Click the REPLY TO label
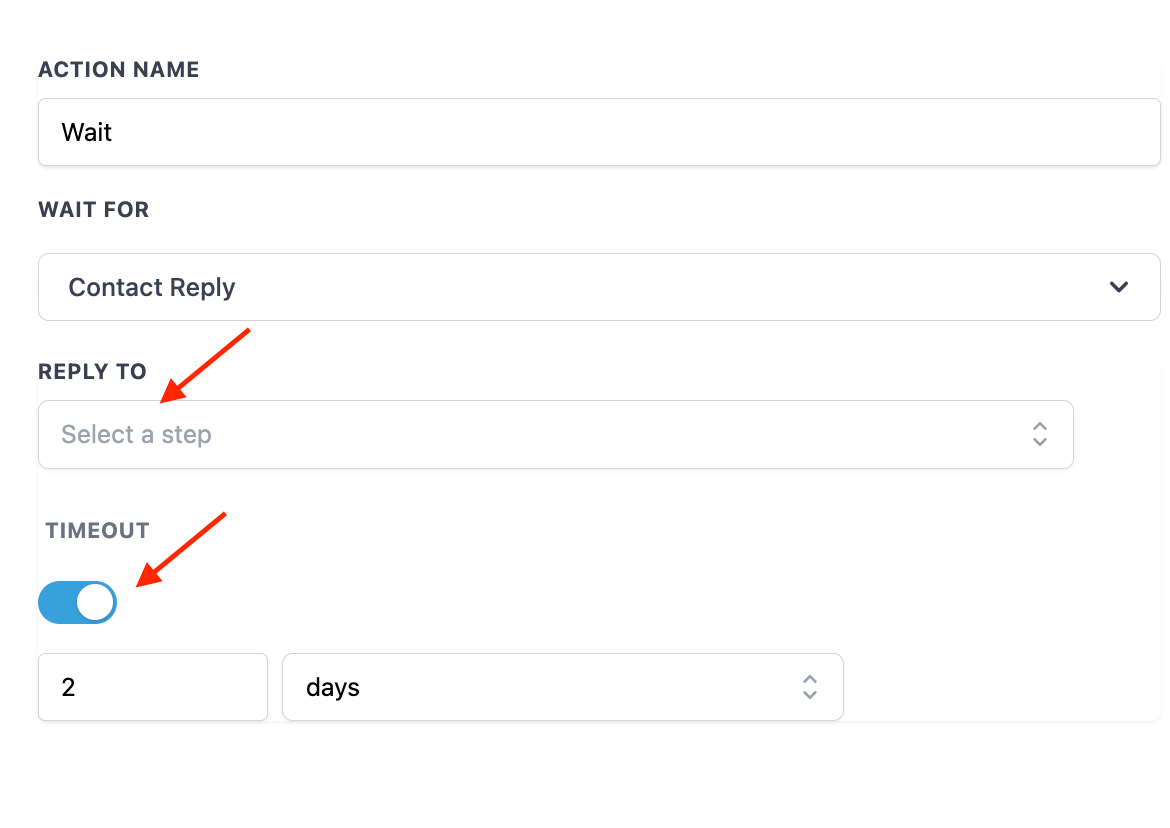Screen dimensions: 1170x828 tap(92, 372)
